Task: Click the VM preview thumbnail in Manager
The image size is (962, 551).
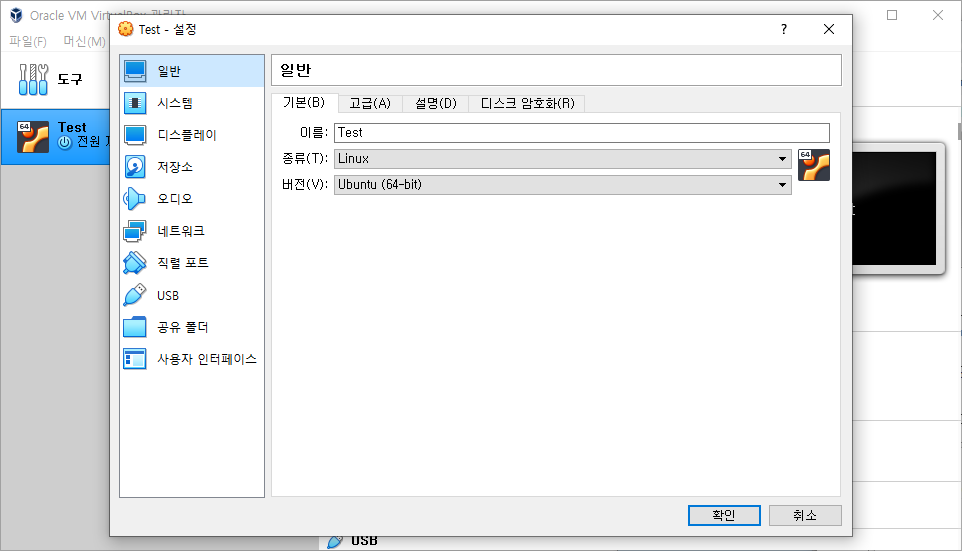Action: pos(895,209)
